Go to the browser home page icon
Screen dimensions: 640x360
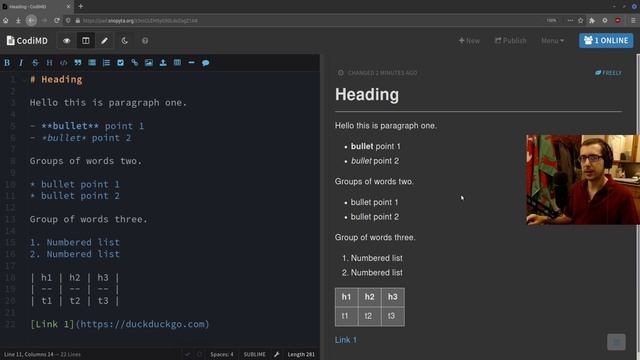6,20
